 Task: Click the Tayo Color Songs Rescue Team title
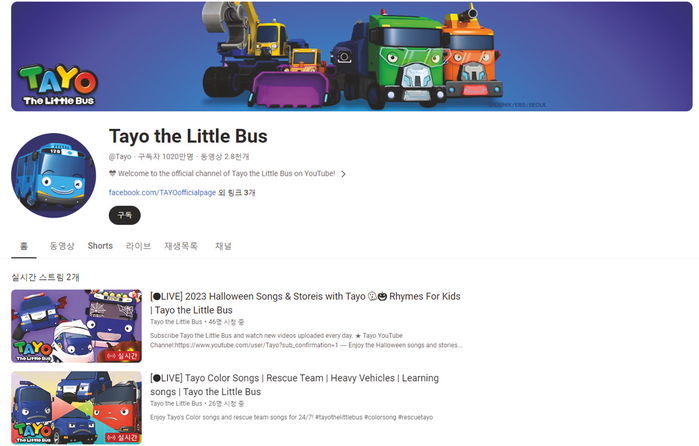tap(294, 384)
